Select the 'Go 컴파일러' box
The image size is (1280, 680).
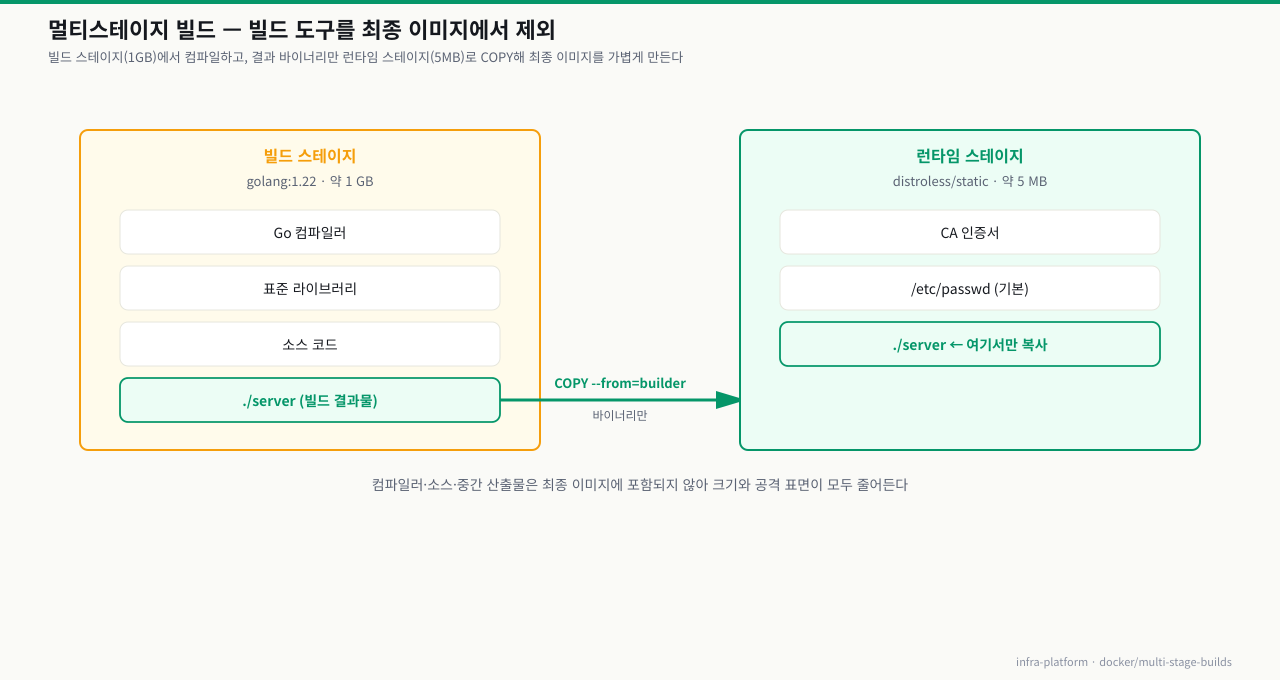click(x=310, y=232)
